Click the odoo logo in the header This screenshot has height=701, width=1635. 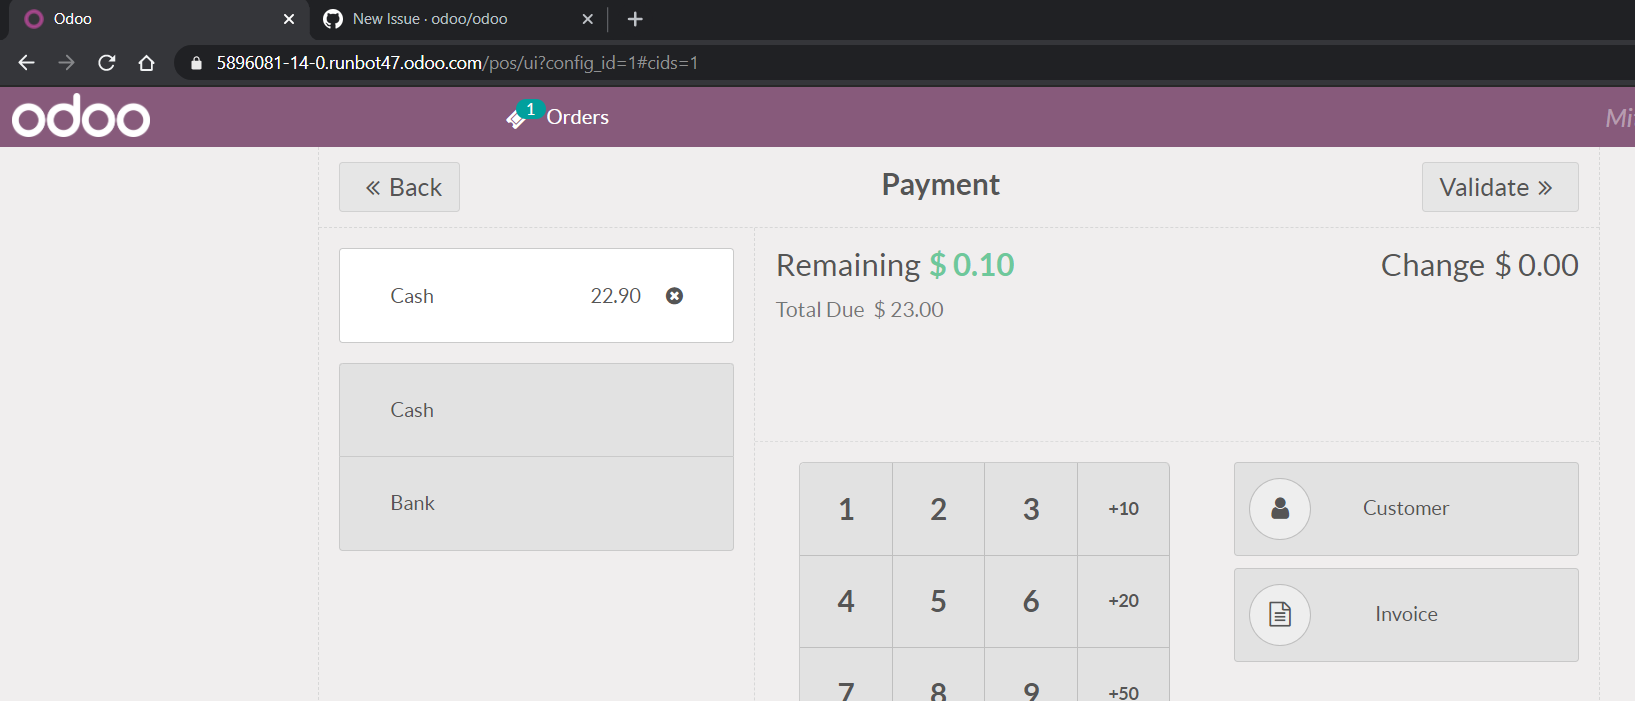(80, 116)
